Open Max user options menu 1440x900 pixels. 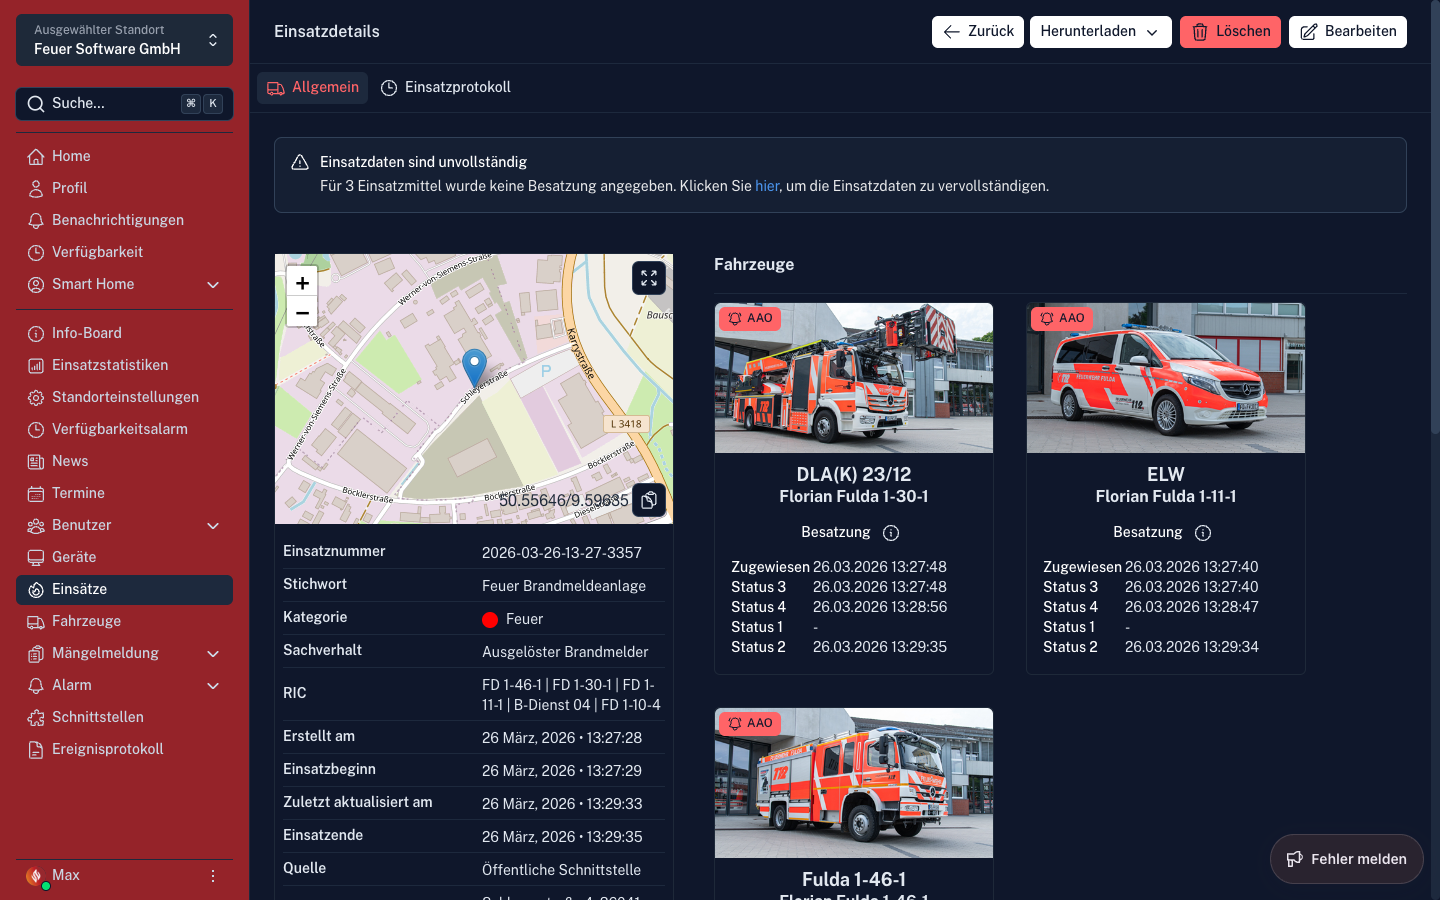click(212, 876)
